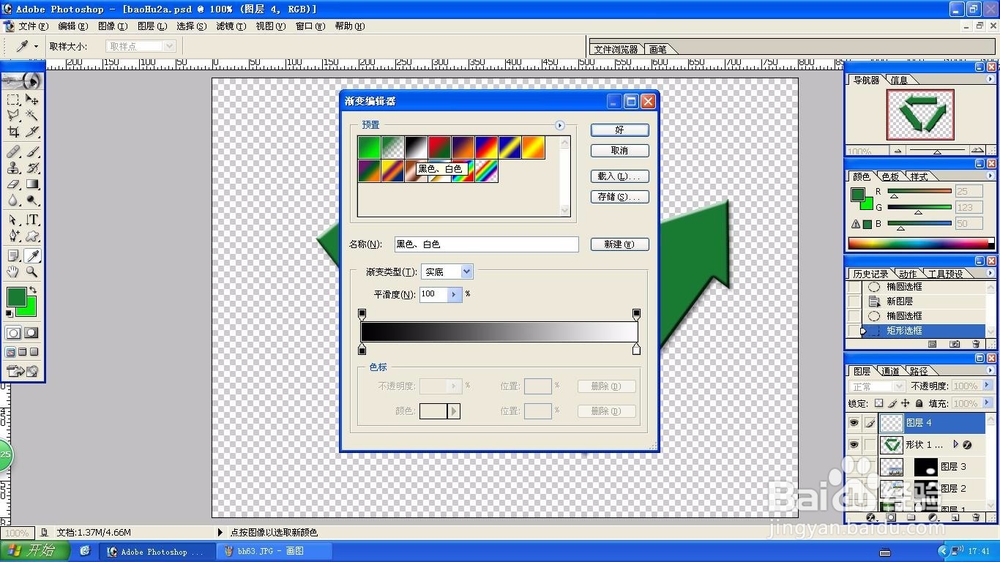Switch to Quick Mask mode
1000x562 pixels.
[x=31, y=333]
